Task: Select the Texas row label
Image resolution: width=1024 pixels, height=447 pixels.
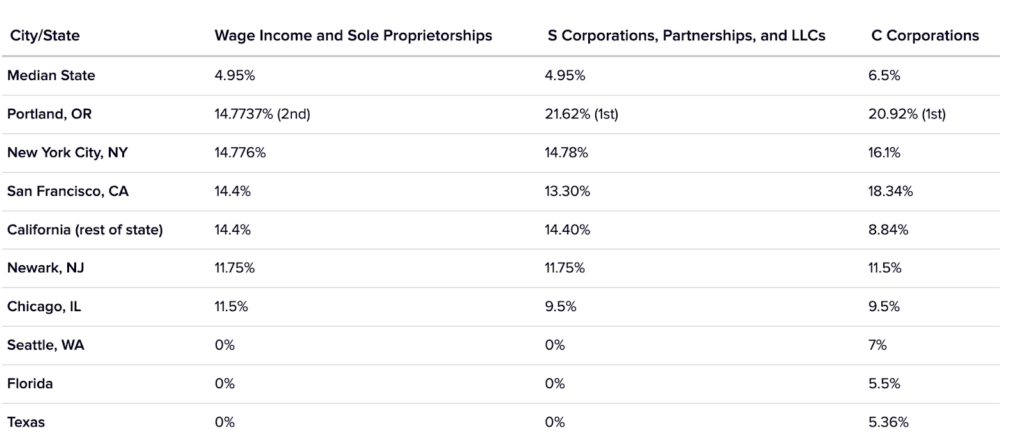Action: (x=26, y=422)
